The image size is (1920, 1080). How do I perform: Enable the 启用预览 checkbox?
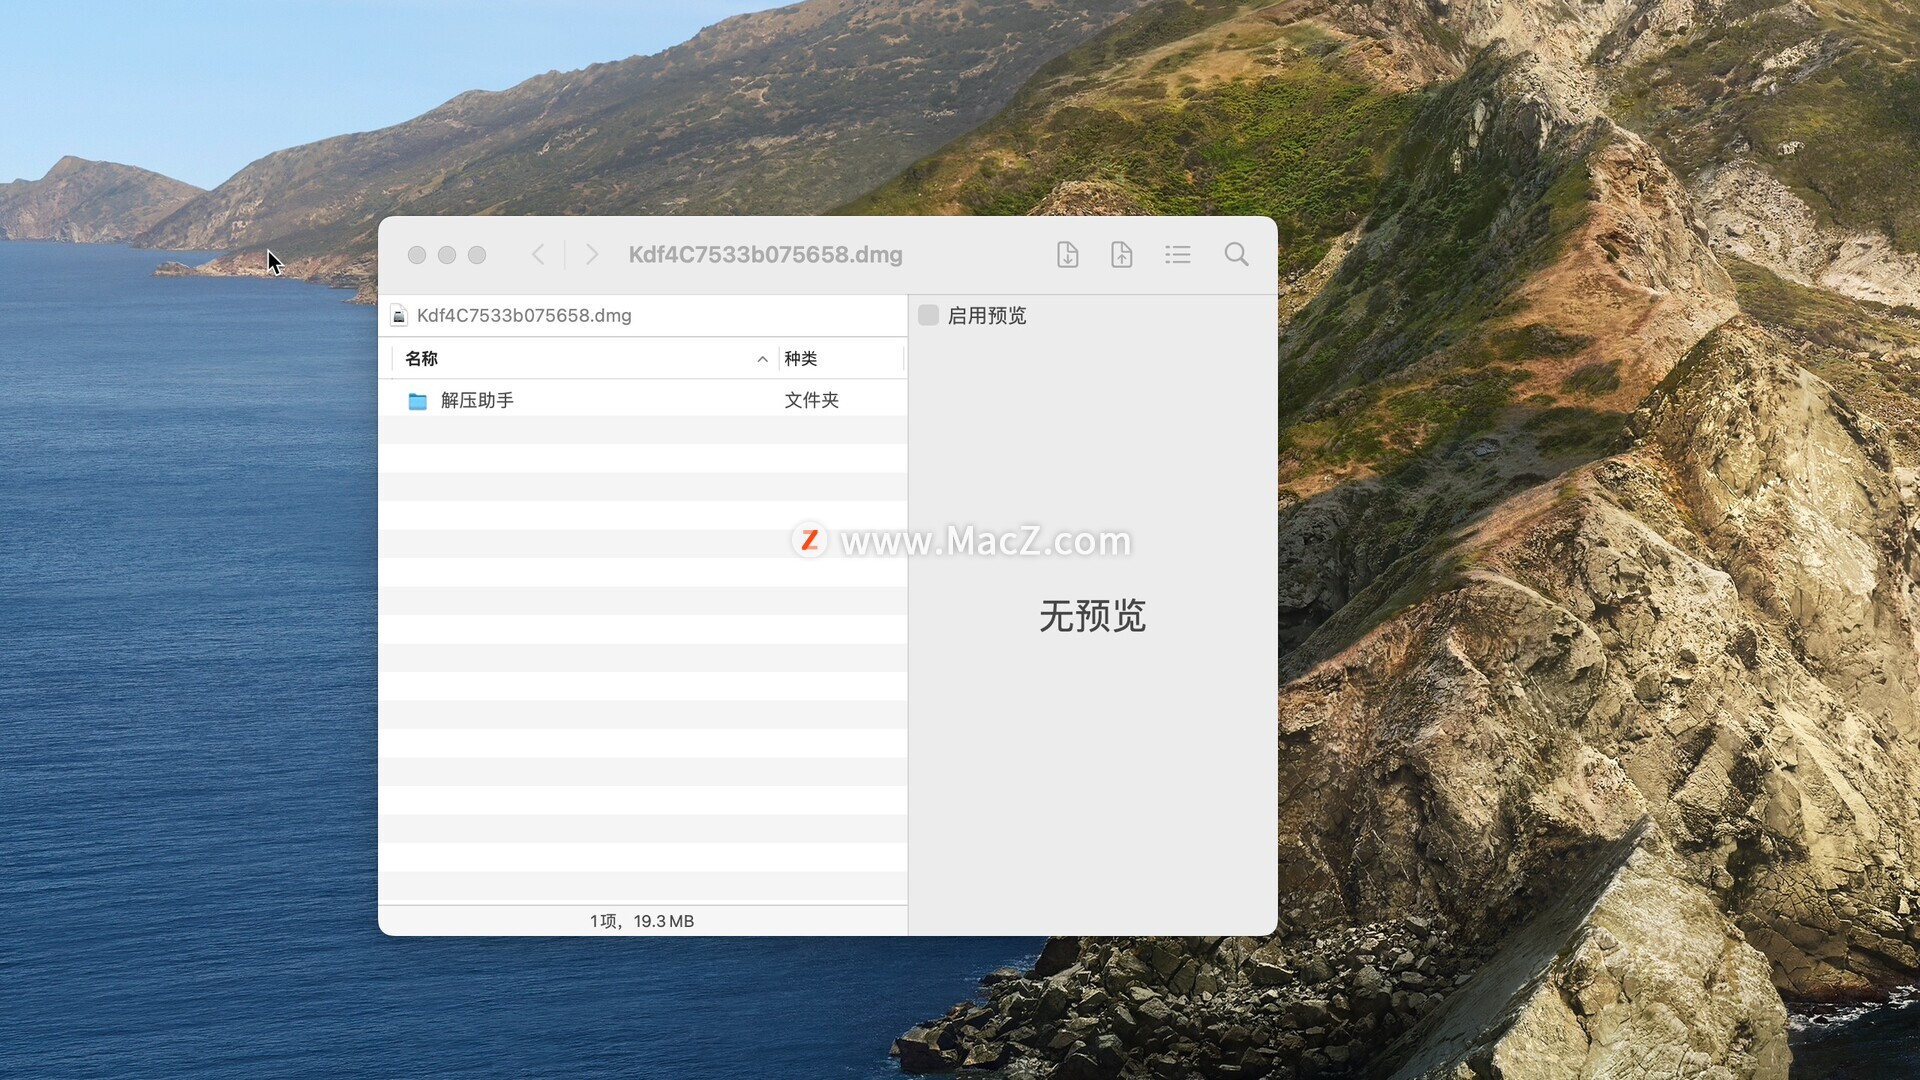(x=928, y=315)
